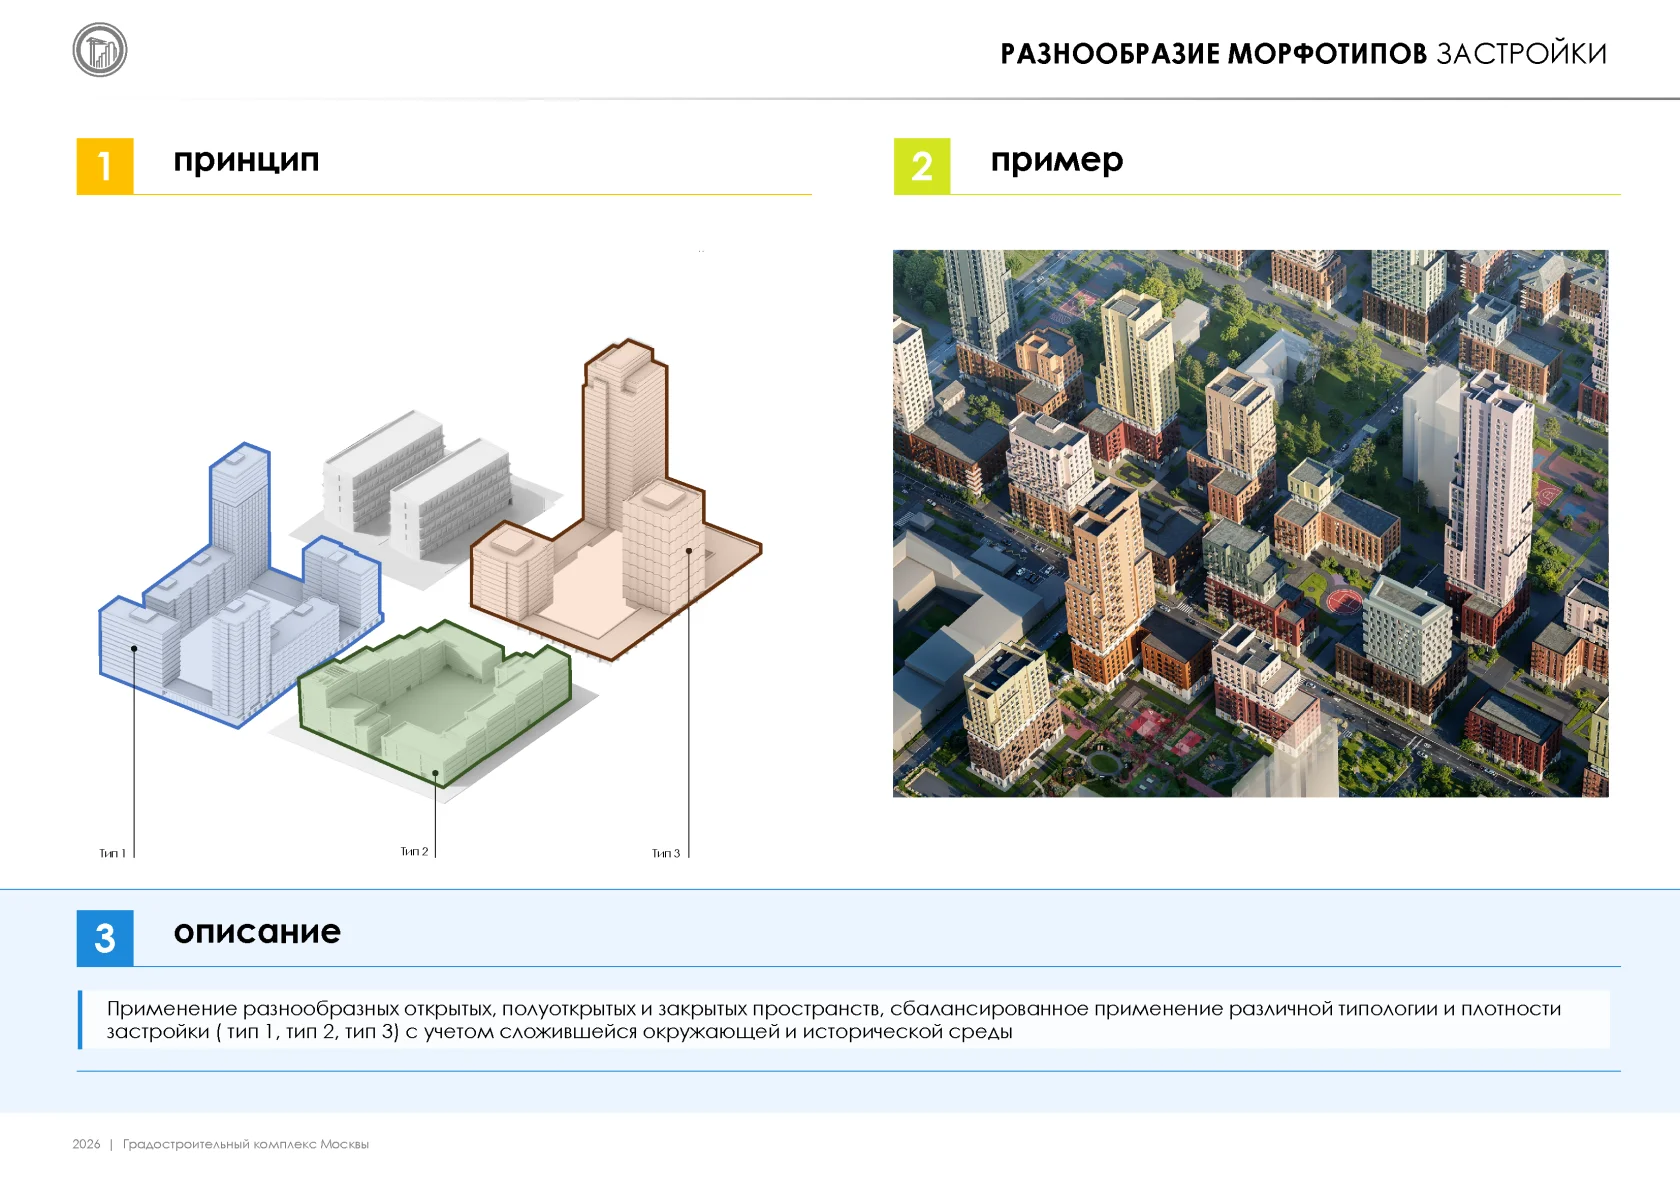Select the brown-outlined tower block model
Image resolution: width=1680 pixels, height=1188 pixels.
(x=616, y=500)
